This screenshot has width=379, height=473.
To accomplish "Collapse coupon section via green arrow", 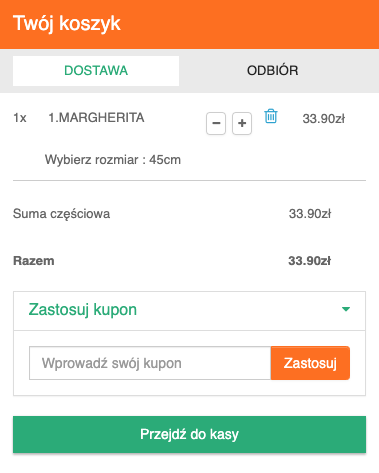I will 346,309.
